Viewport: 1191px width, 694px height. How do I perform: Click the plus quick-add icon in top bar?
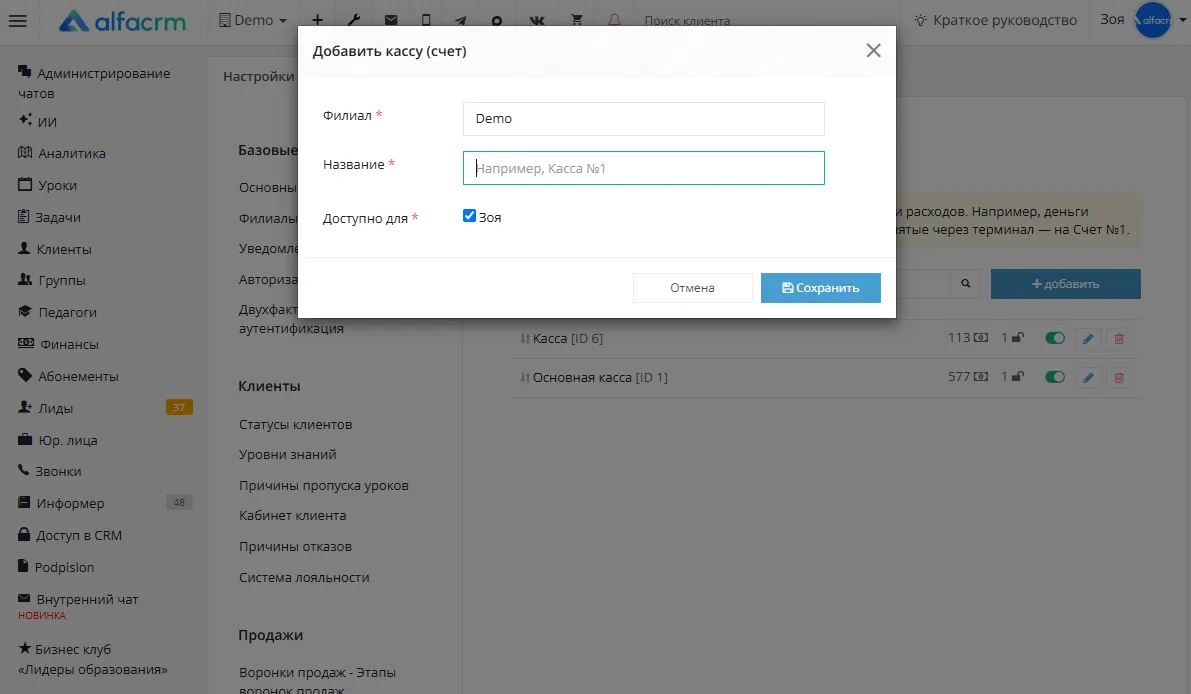point(317,21)
